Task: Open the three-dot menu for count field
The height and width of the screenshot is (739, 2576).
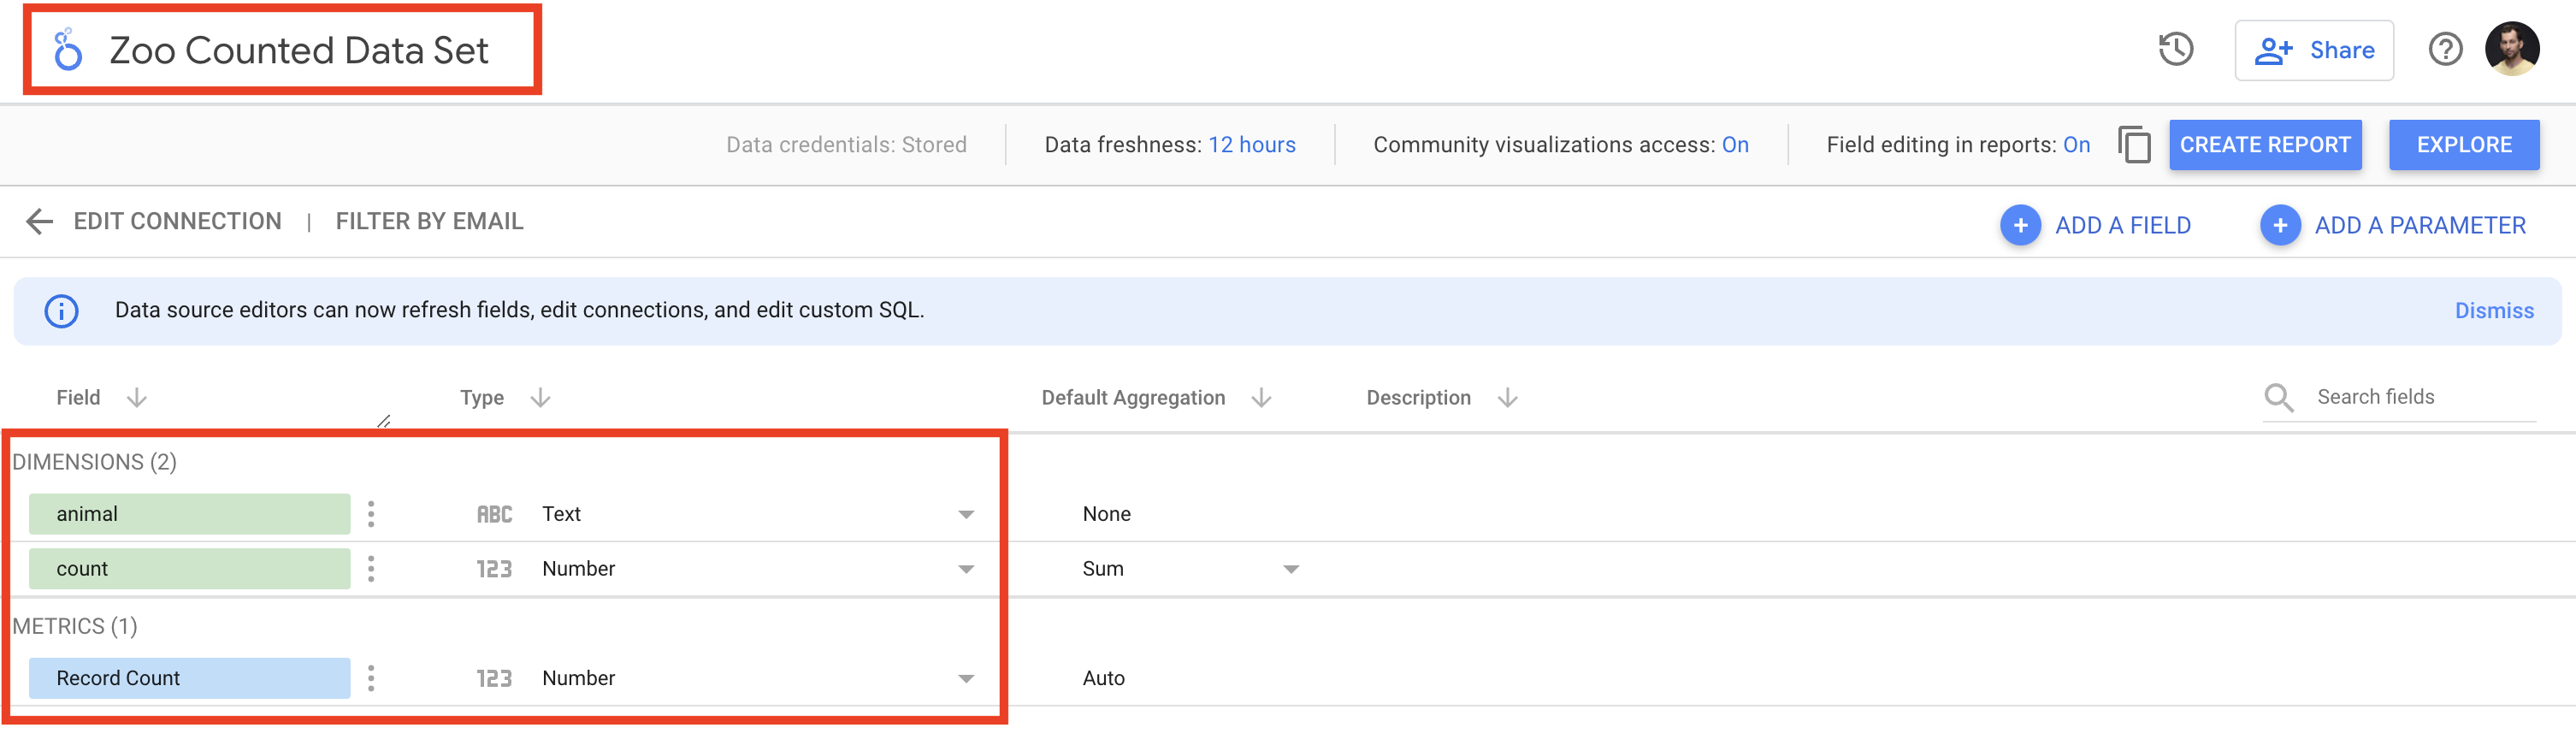Action: [371, 569]
